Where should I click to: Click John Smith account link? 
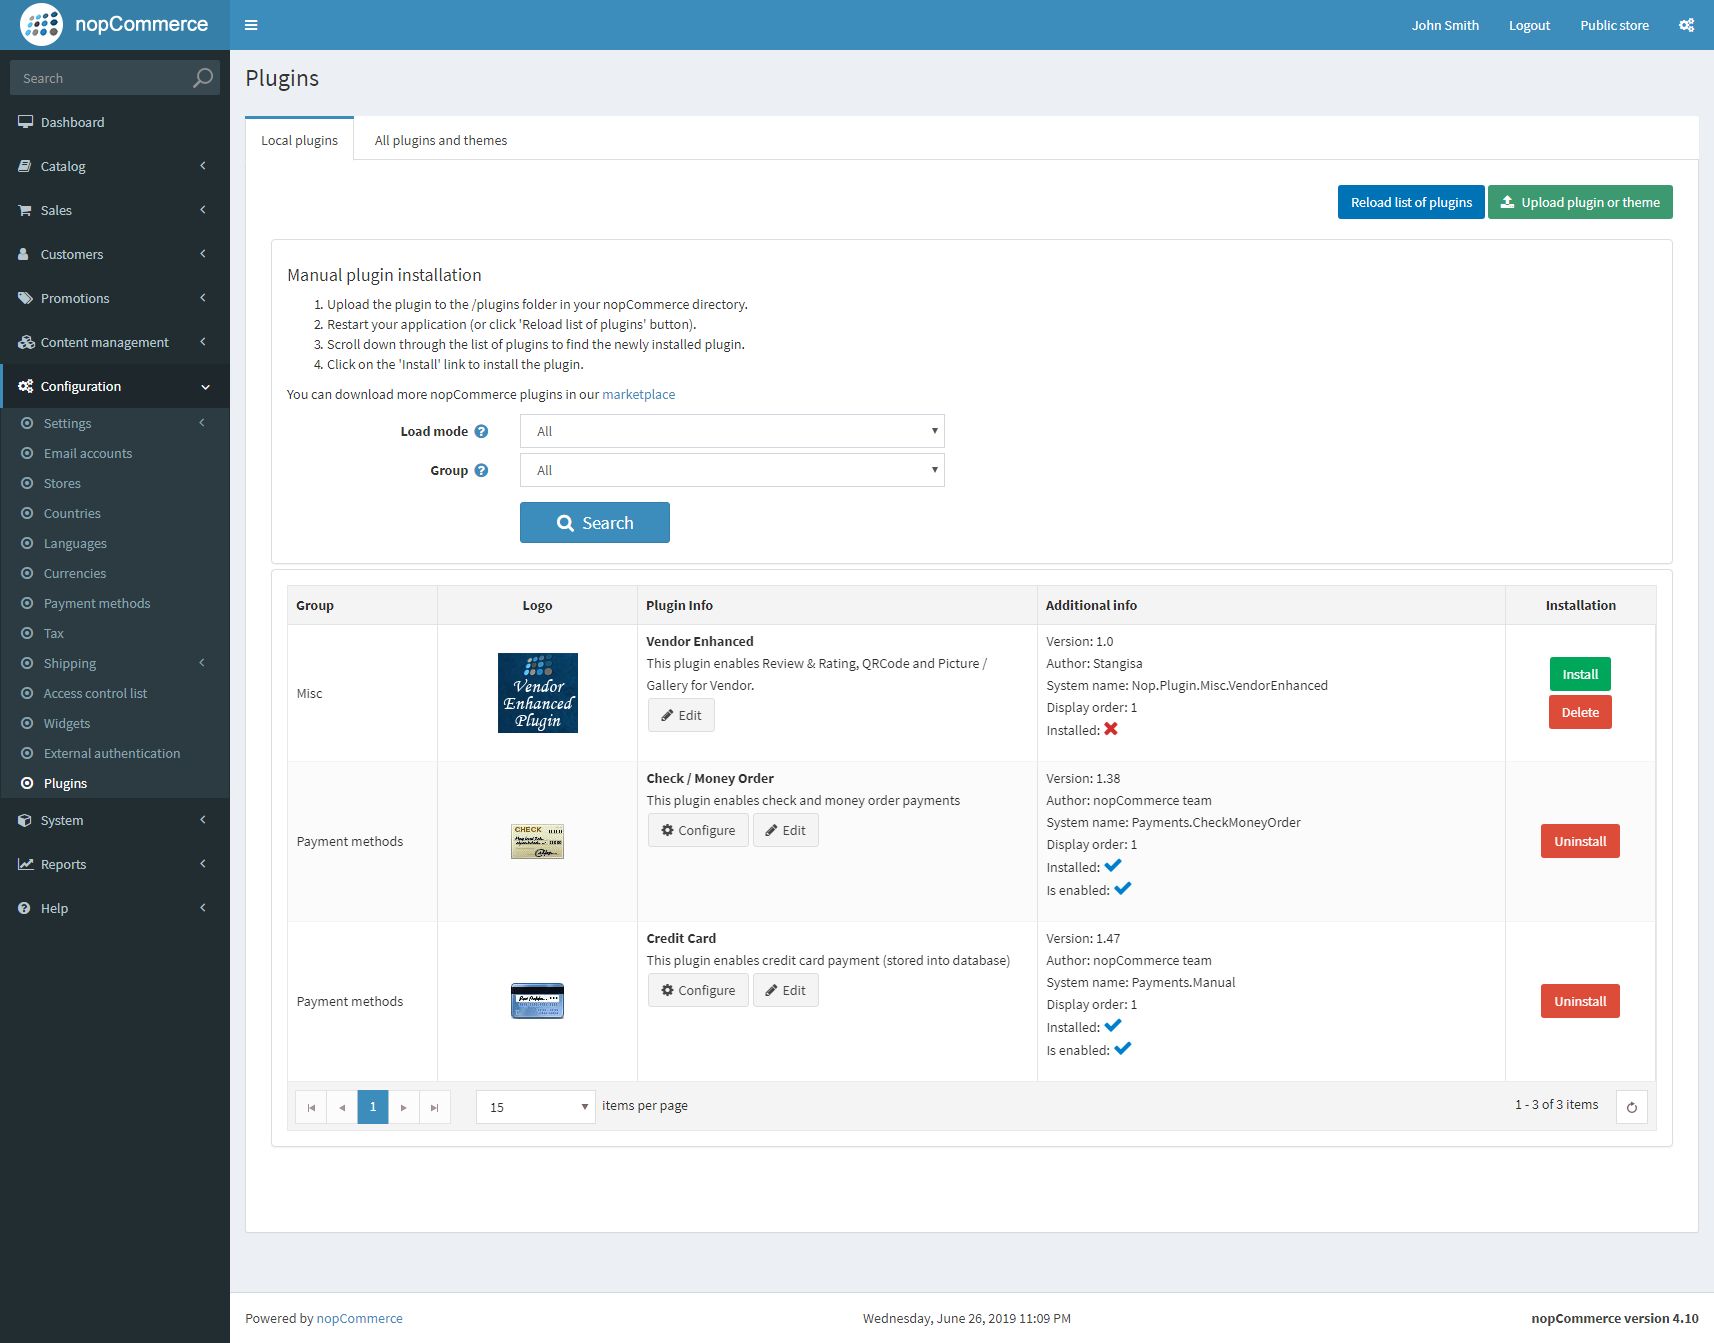click(x=1445, y=25)
